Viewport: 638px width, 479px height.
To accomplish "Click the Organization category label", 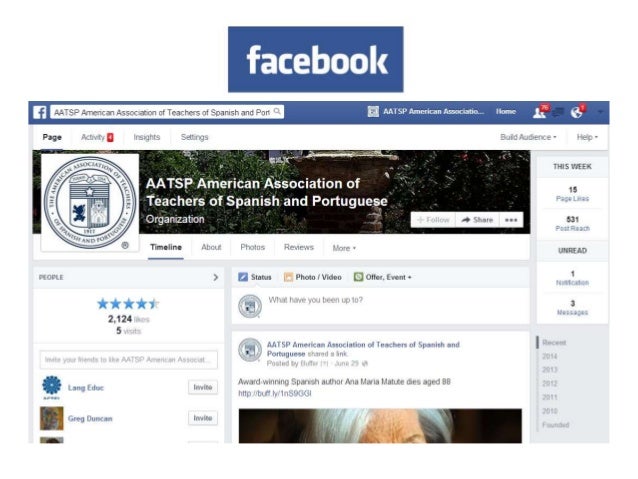I will (x=175, y=219).
